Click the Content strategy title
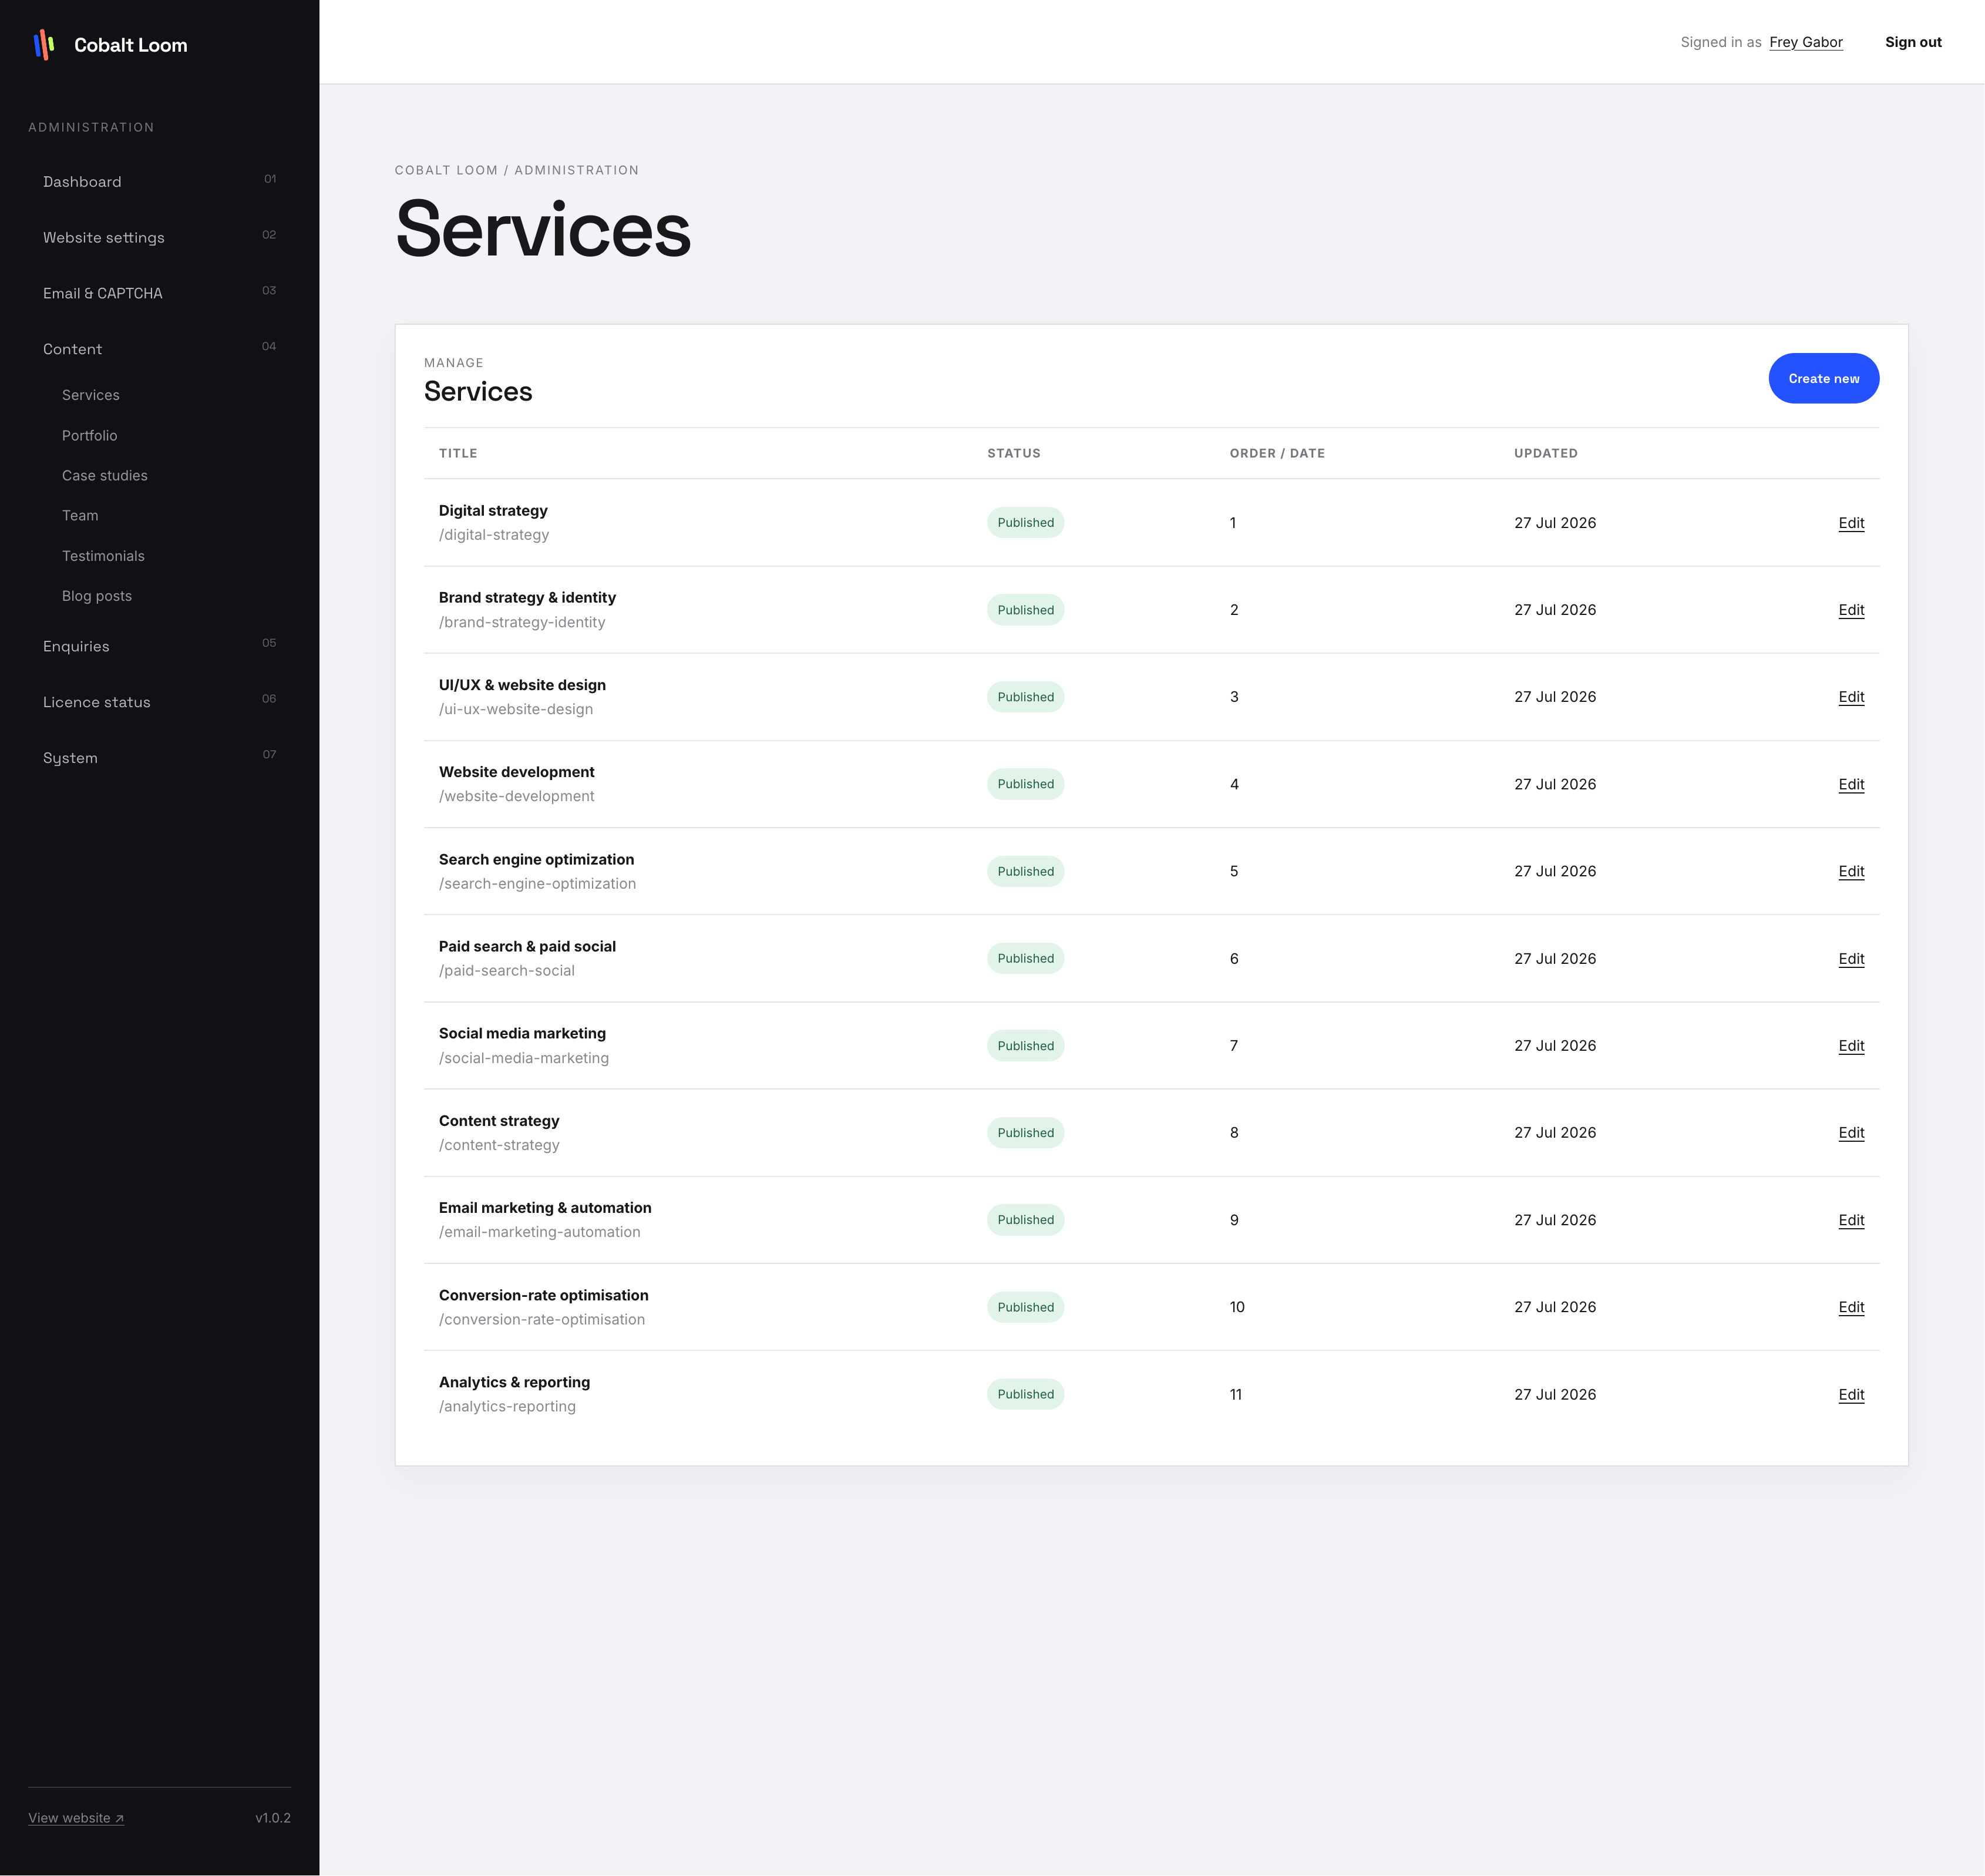This screenshot has width=1985, height=1876. [499, 1121]
